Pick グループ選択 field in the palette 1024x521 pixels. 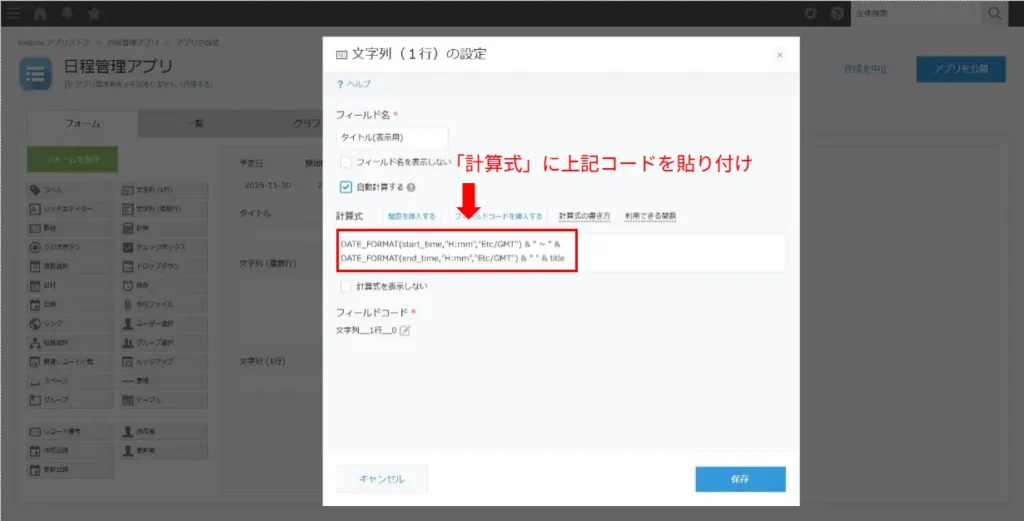164,343
